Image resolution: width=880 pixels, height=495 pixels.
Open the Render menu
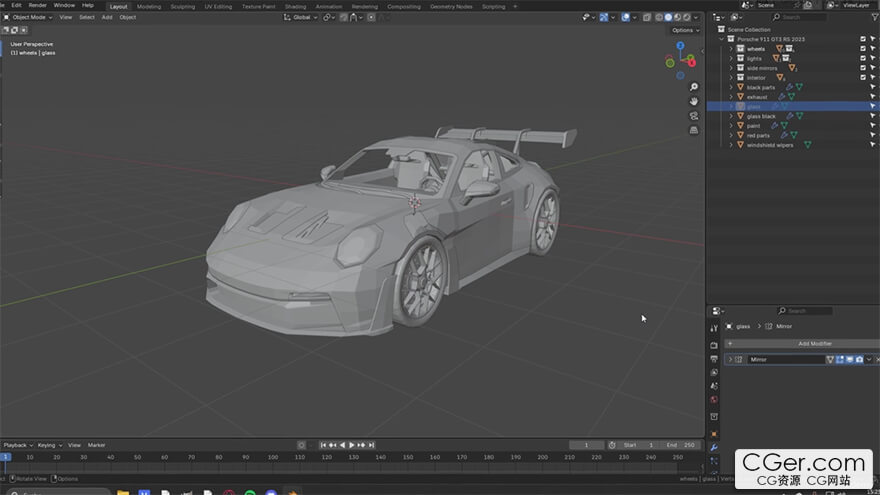pyautogui.click(x=37, y=5)
